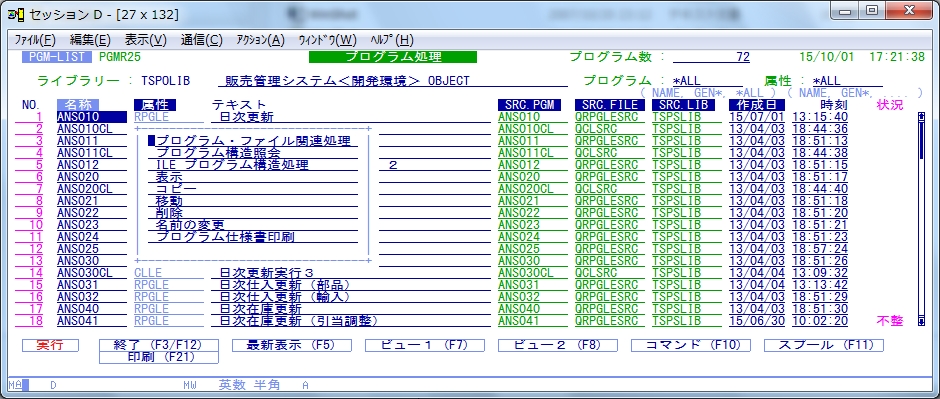Open the ヘルプ(H) menu
This screenshot has height=399, width=940.
pyautogui.click(x=392, y=40)
